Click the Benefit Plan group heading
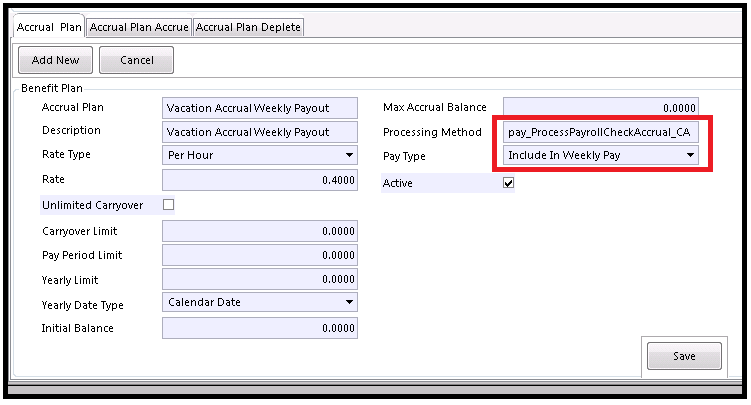 (x=52, y=88)
